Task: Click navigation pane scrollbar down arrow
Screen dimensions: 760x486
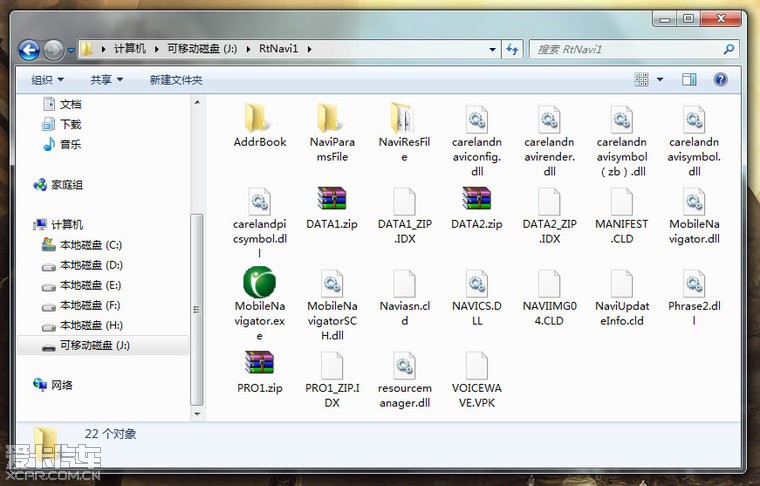Action: (x=197, y=413)
